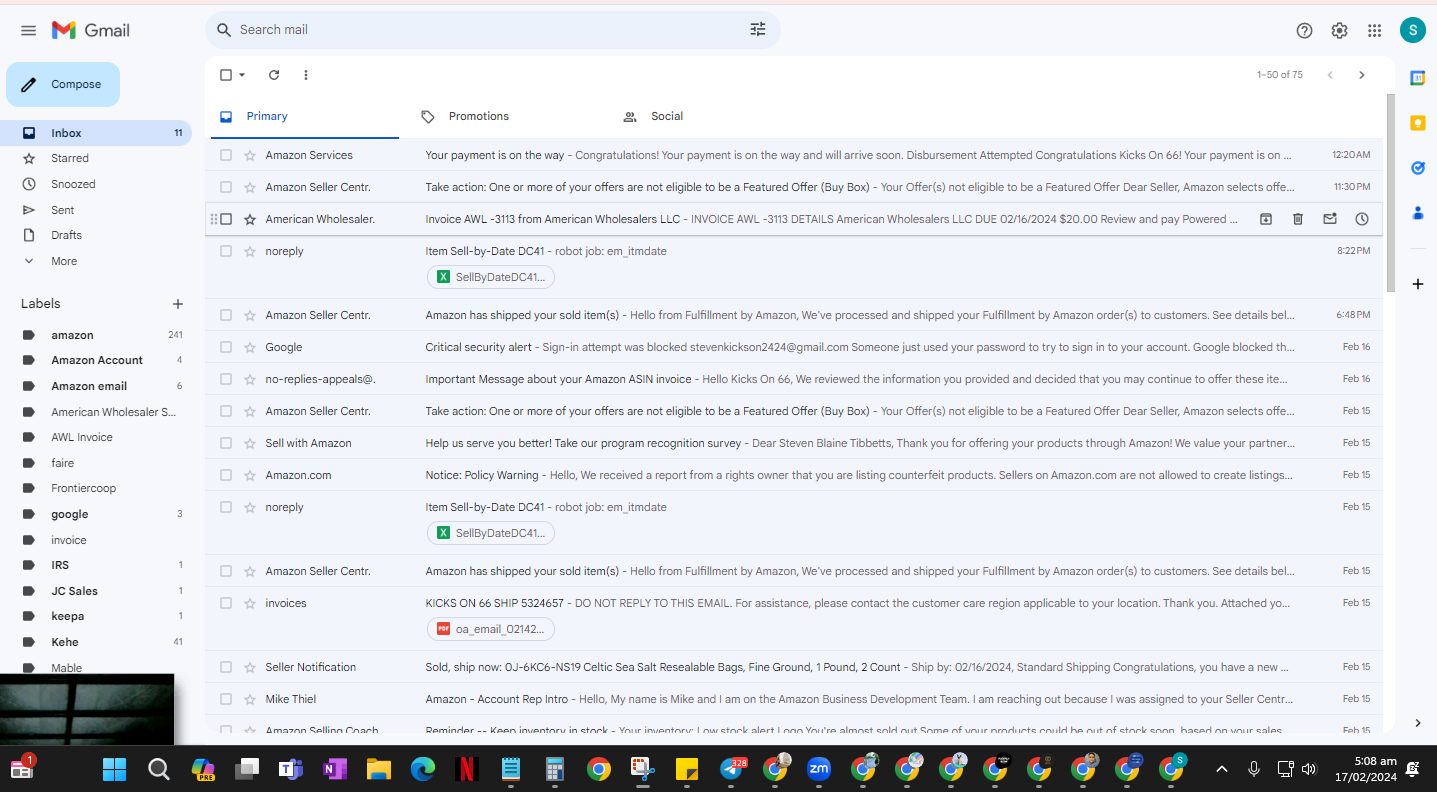Create a new label with the plus icon
This screenshot has height=792, width=1437.
tap(178, 304)
